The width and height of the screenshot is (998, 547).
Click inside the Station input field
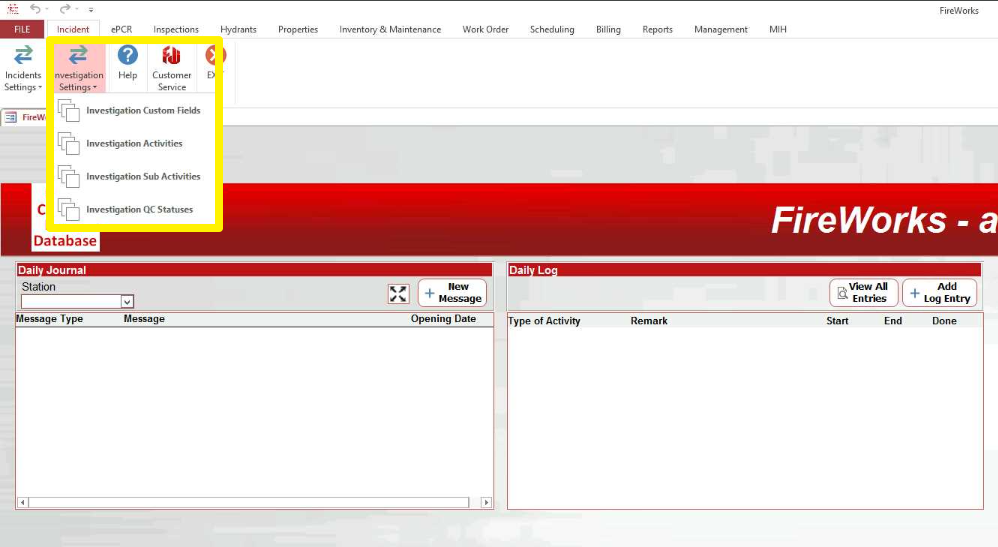[71, 302]
